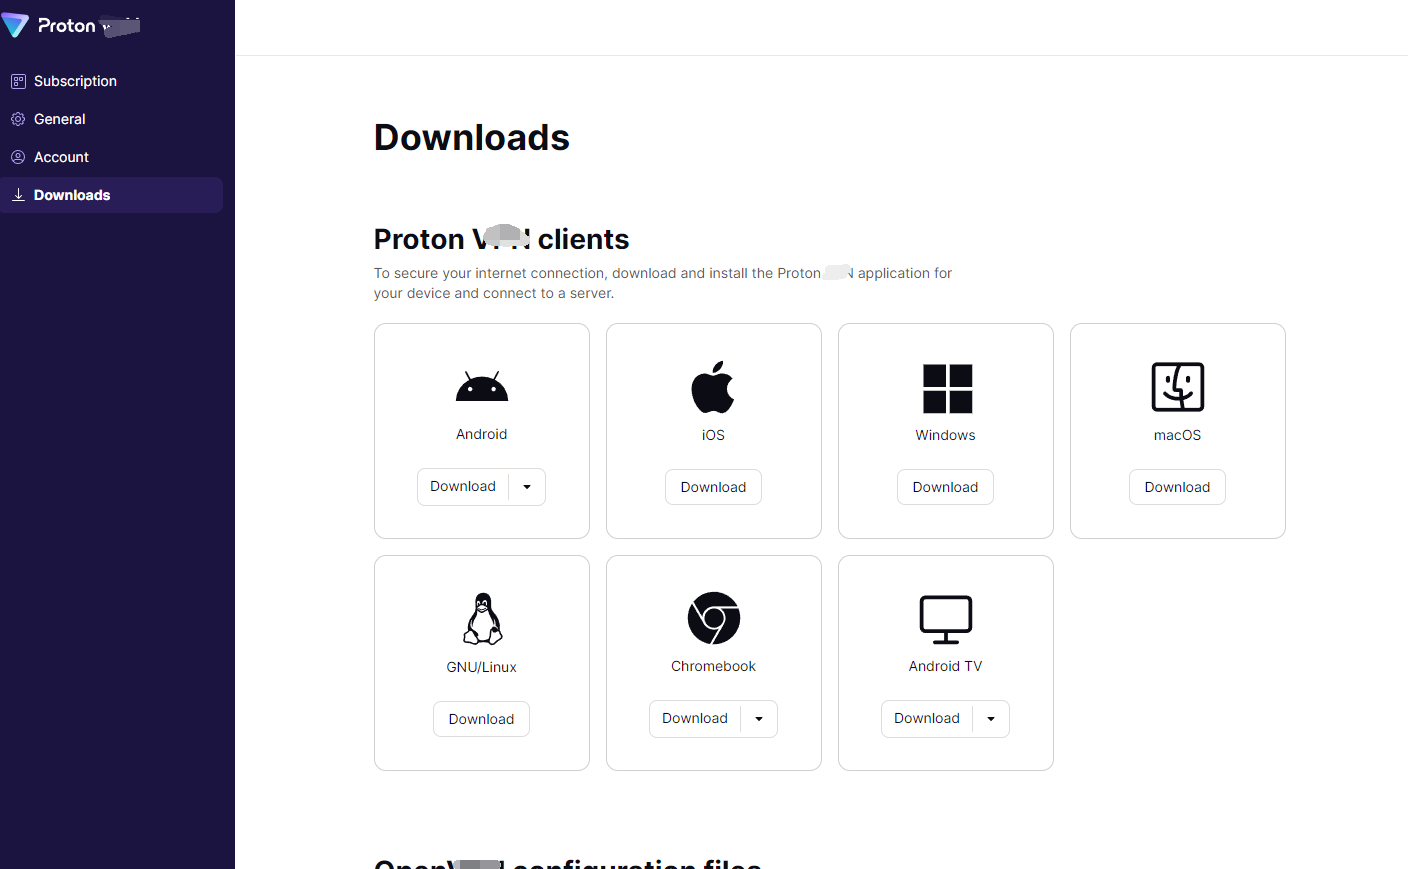This screenshot has height=869, width=1408.
Task: Click the Chromebook Chrome logo icon
Action: pyautogui.click(x=714, y=618)
